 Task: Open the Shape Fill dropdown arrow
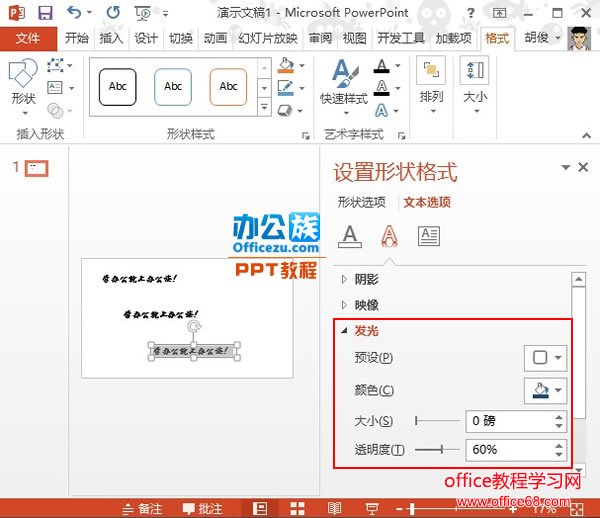click(302, 65)
